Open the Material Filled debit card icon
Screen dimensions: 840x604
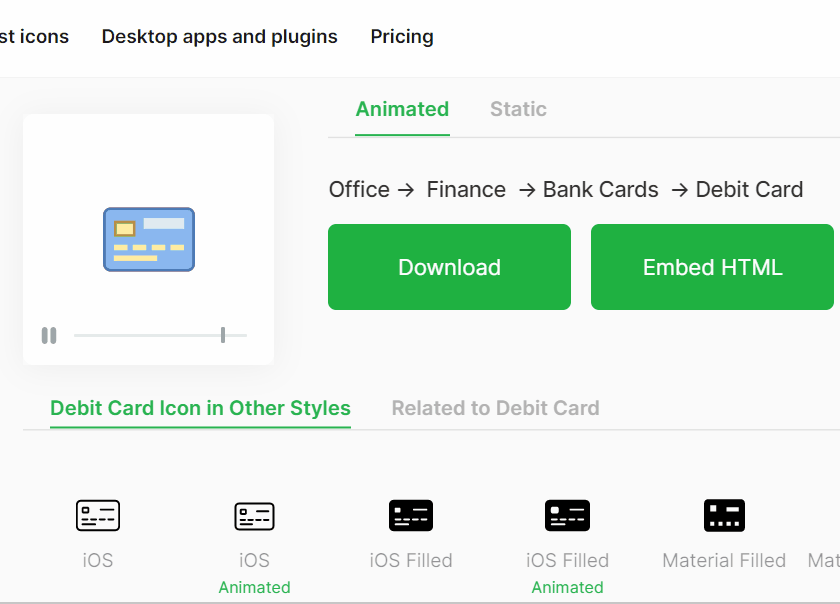(724, 516)
